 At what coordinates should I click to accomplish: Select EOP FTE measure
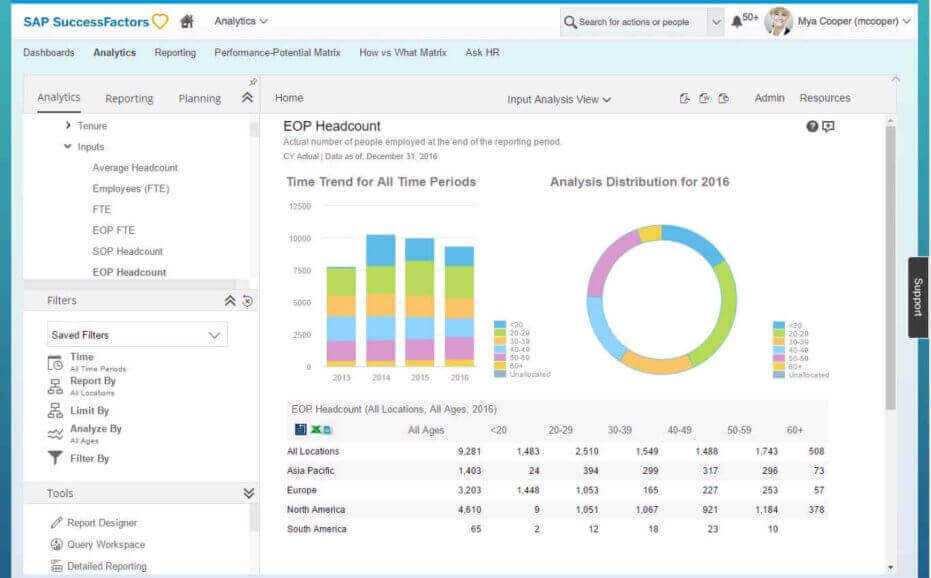pyautogui.click(x=113, y=230)
